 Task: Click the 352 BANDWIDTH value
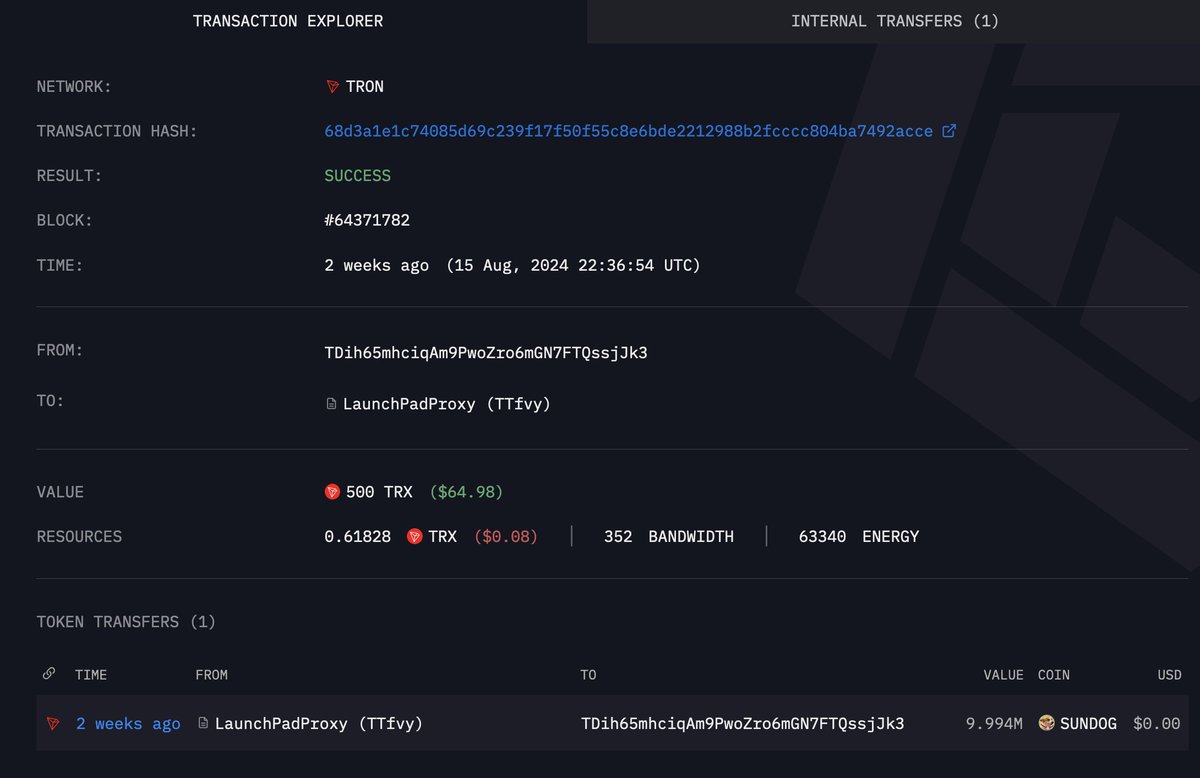point(669,537)
